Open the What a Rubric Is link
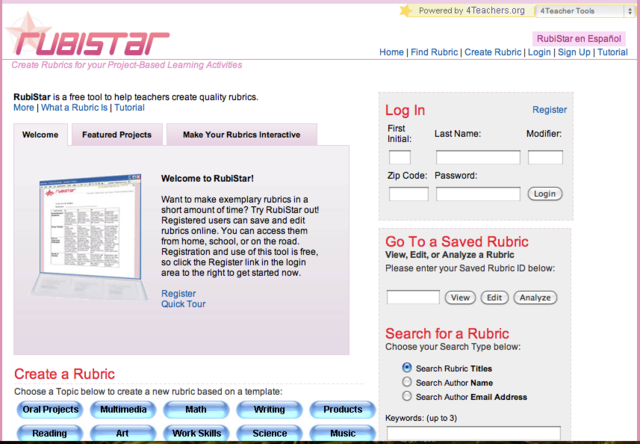Image resolution: width=640 pixels, height=444 pixels. 74,107
